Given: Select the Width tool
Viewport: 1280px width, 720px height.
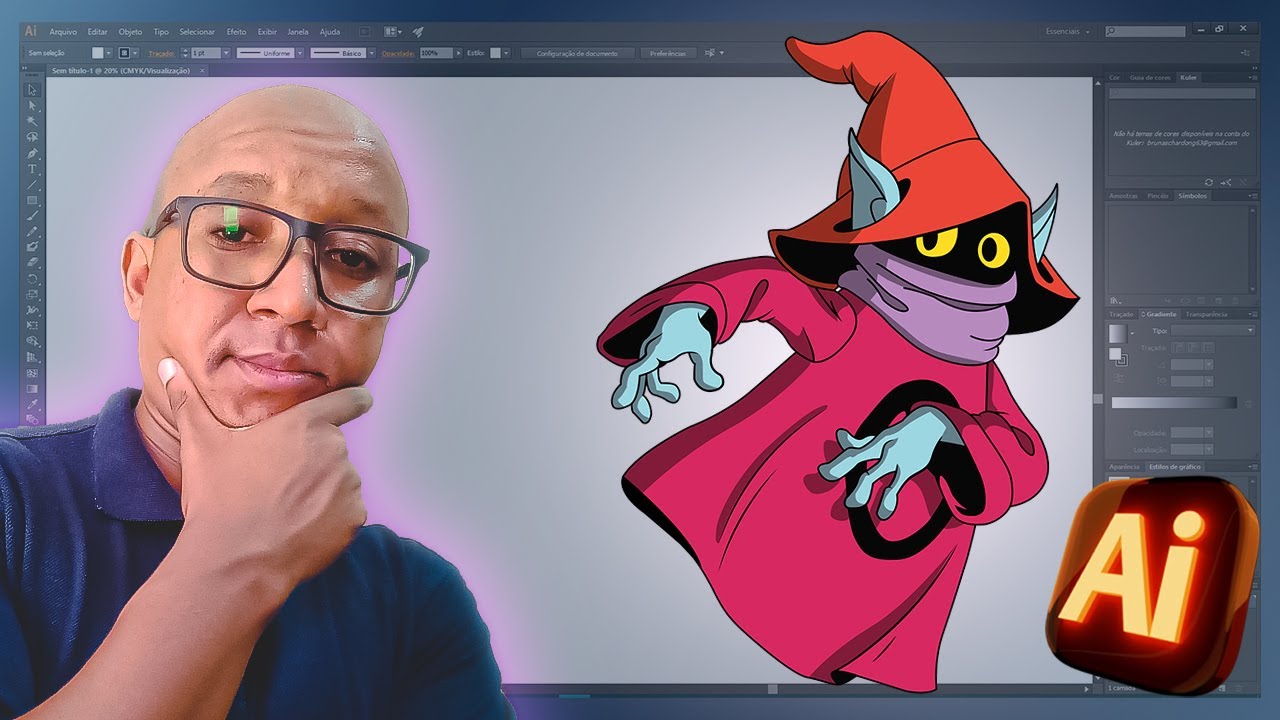Looking at the screenshot, I should pyautogui.click(x=32, y=310).
